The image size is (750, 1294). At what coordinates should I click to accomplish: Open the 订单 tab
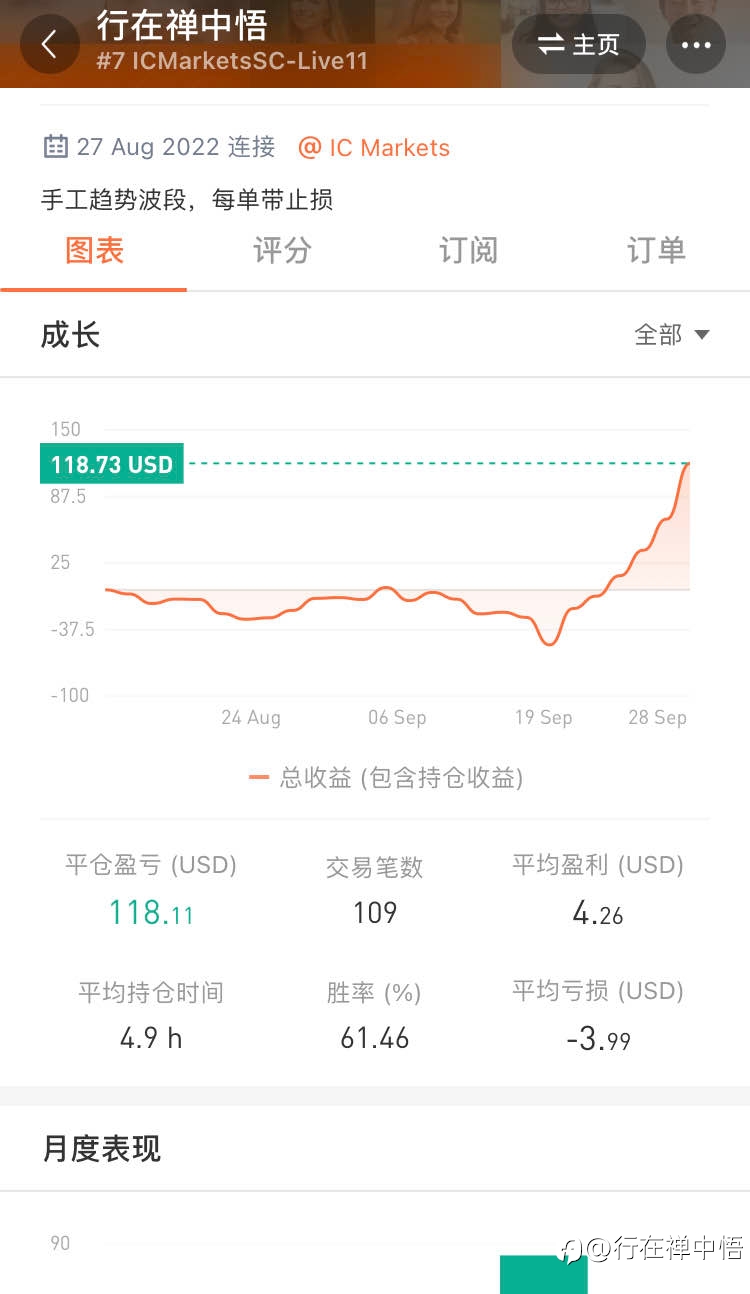[656, 250]
